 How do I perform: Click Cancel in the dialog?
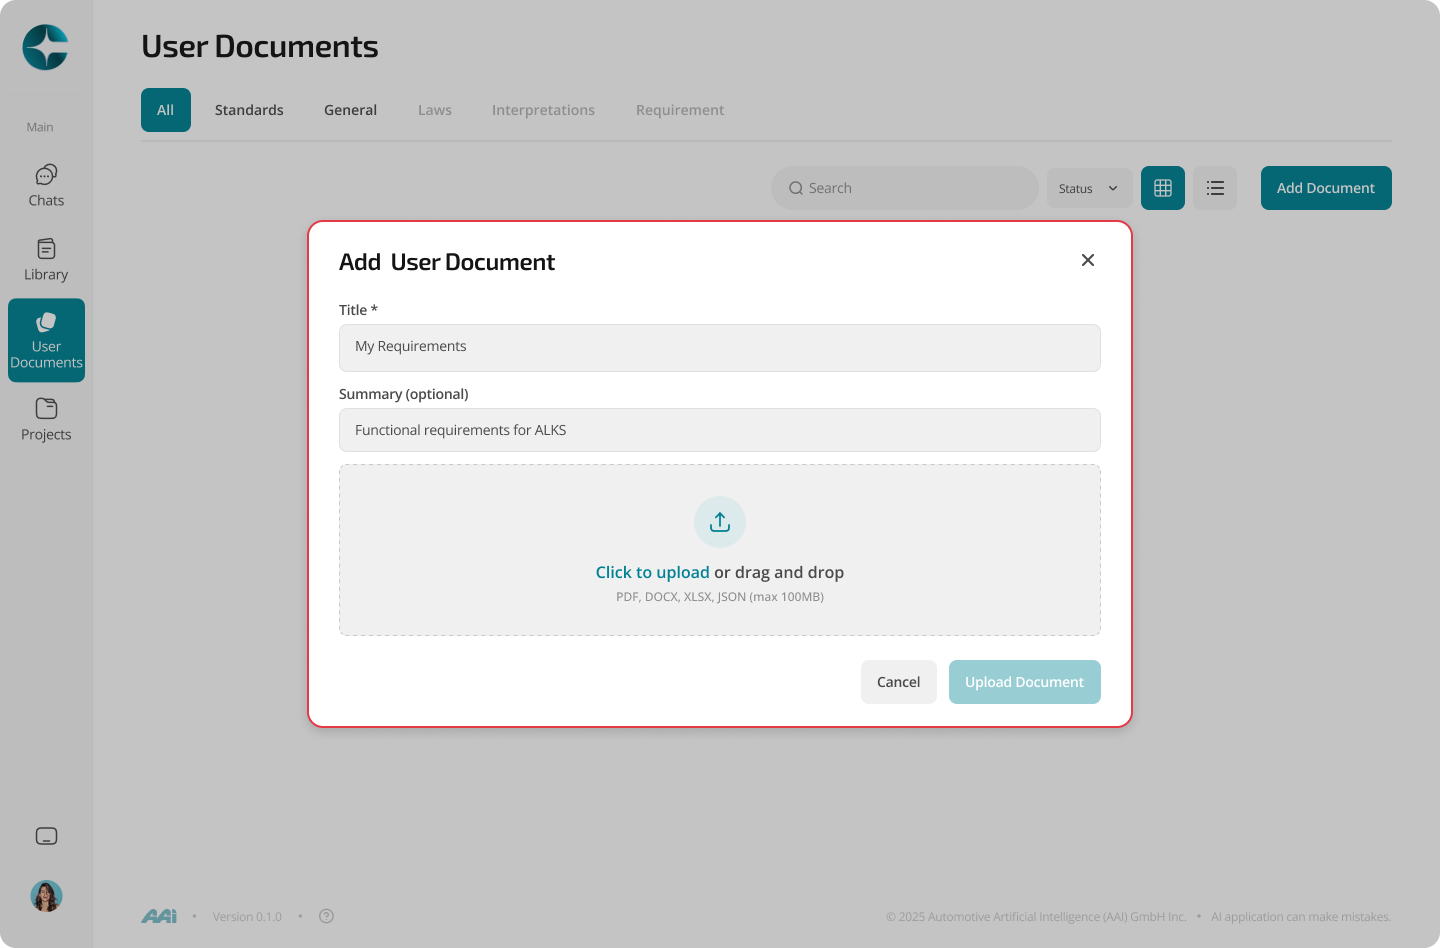point(898,682)
